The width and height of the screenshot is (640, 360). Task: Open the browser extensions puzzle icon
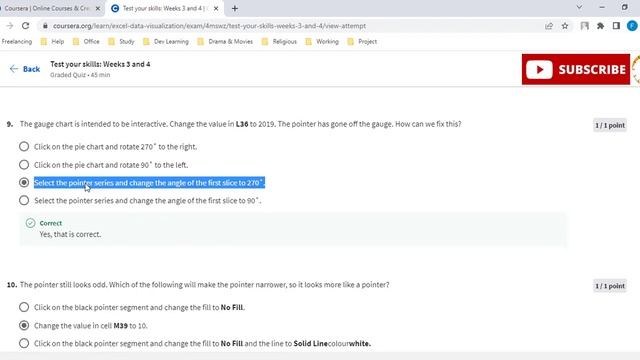[x=600, y=26]
